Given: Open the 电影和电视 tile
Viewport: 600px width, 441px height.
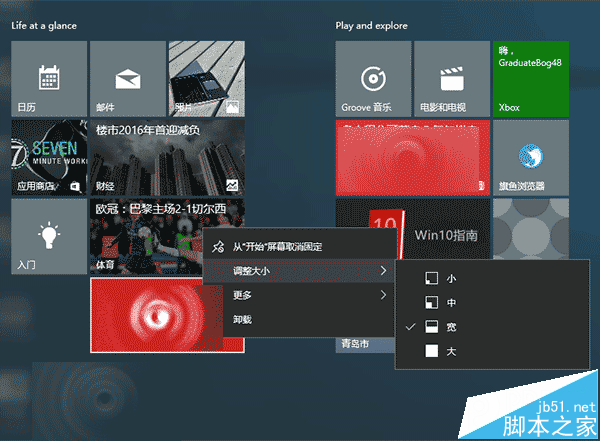Looking at the screenshot, I should (452, 79).
